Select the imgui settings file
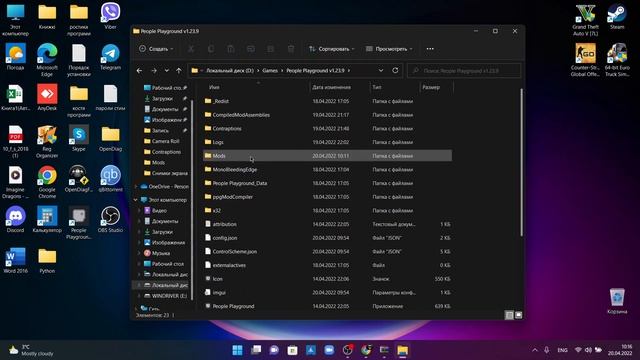This screenshot has width=640, height=360. [x=327, y=293]
